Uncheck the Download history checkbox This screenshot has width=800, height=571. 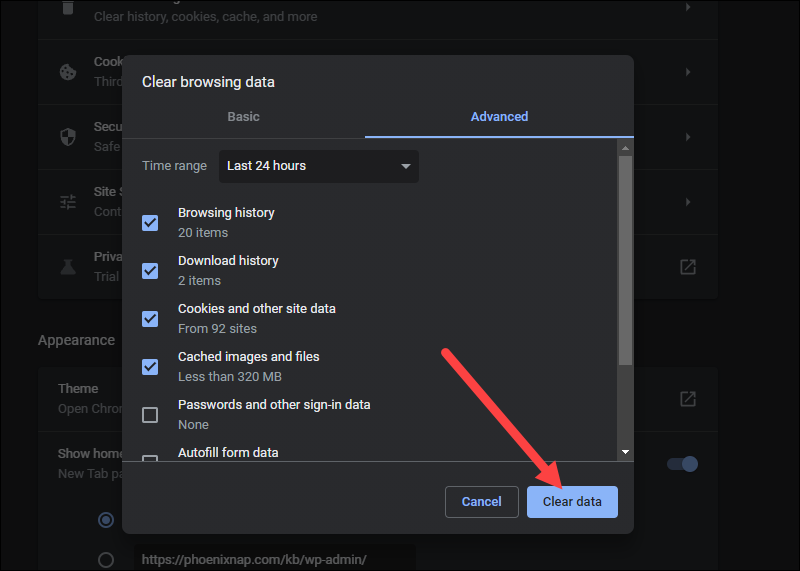(150, 270)
